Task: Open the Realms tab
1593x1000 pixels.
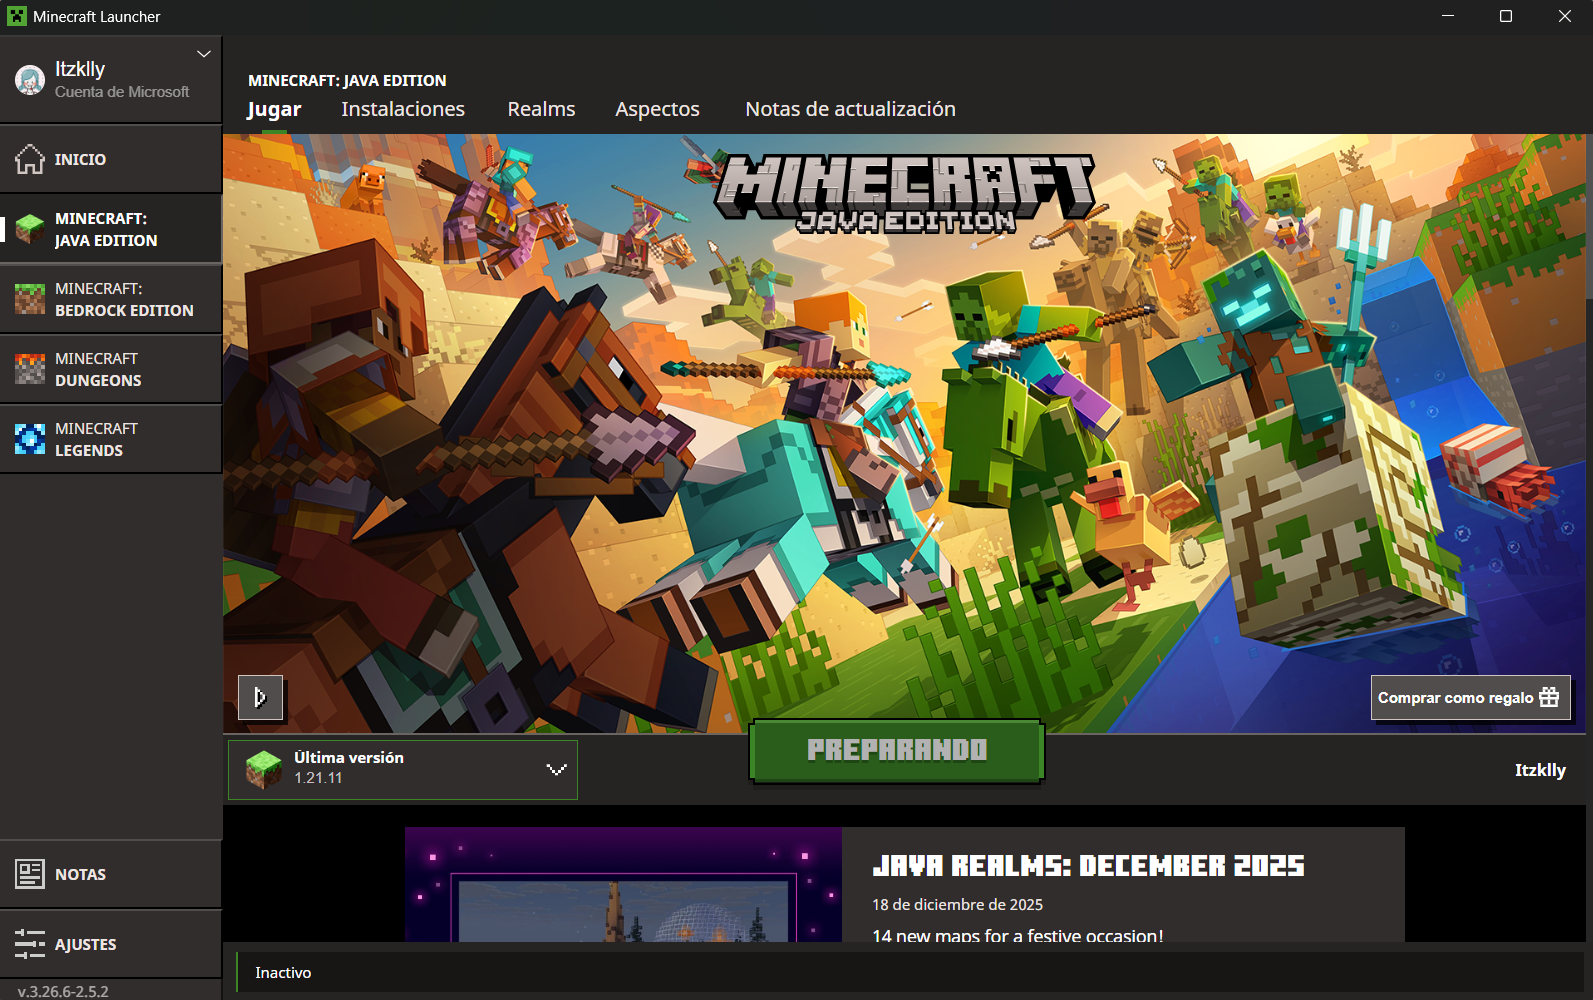Action: coord(541,109)
